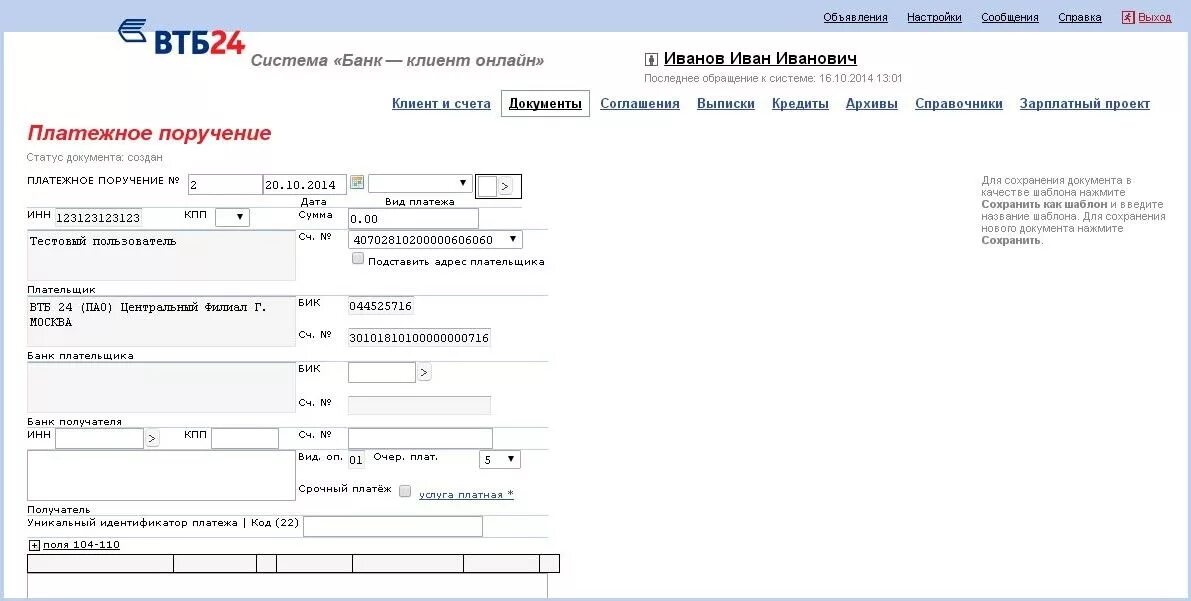
Task: Click the small box before the arrow button
Action: (x=487, y=186)
